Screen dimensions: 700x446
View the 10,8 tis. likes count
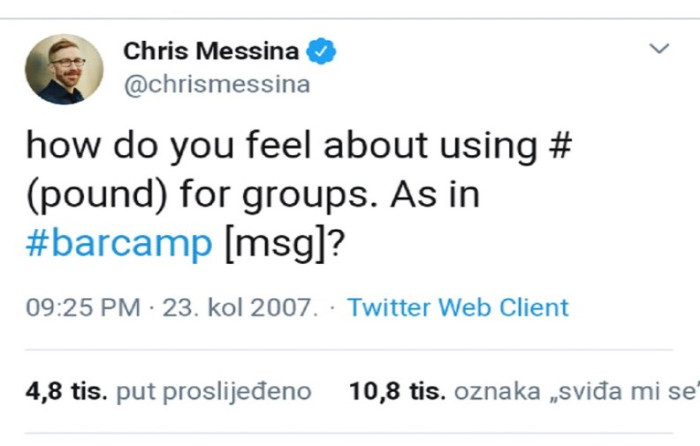pos(397,391)
